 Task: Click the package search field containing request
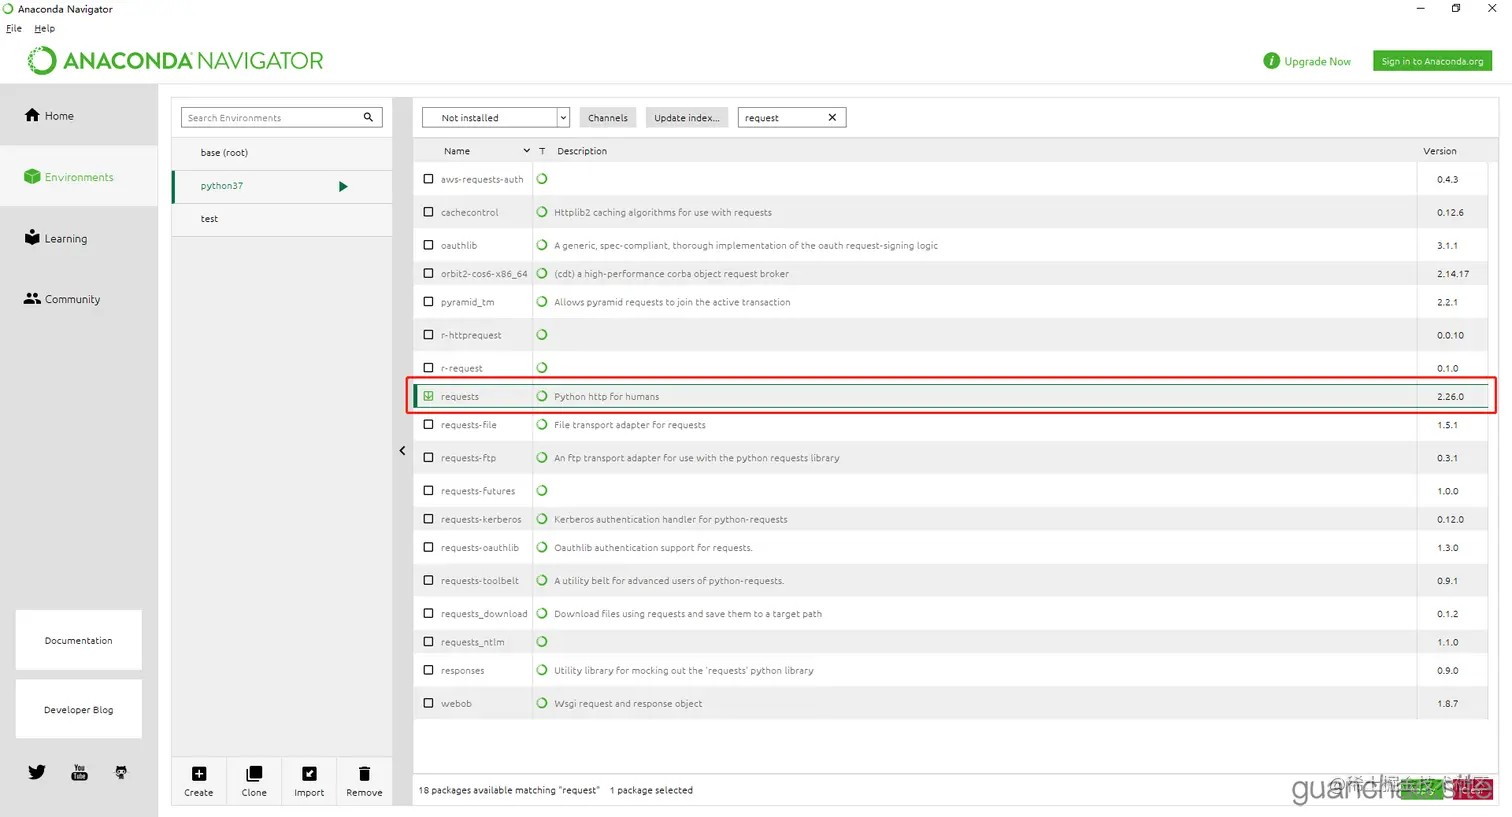tap(792, 117)
